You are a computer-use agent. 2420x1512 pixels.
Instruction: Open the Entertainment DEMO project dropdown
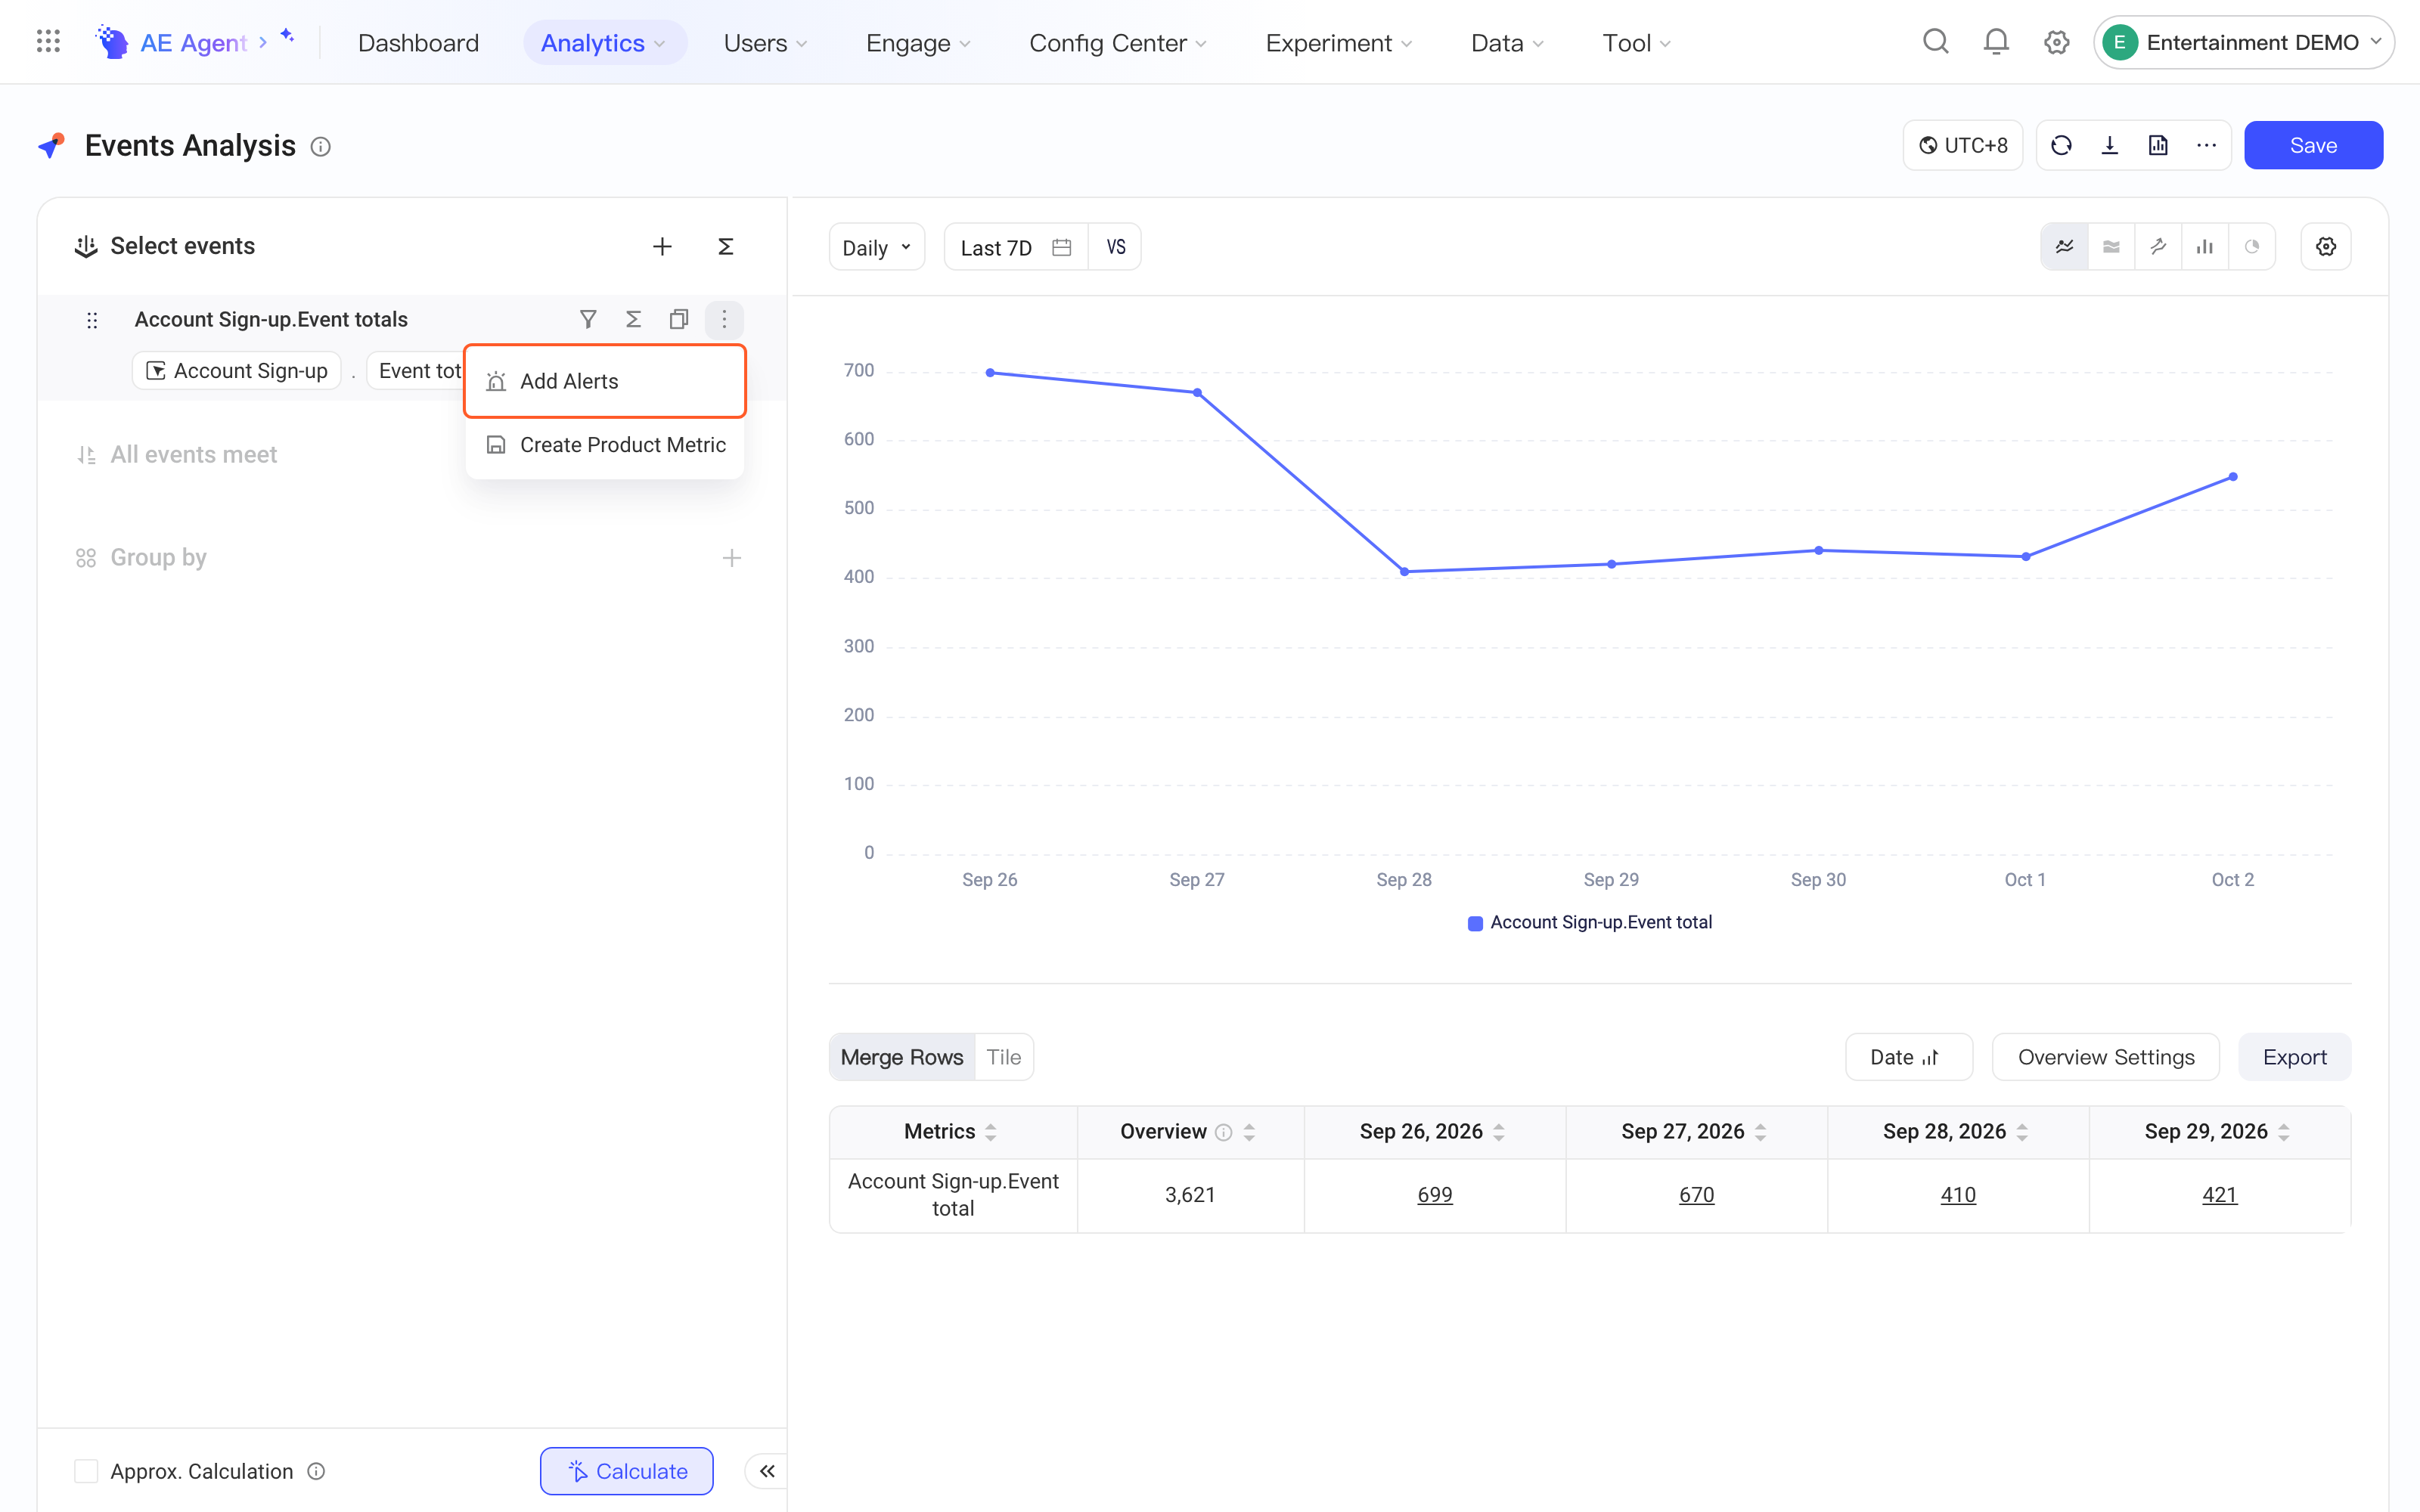(2244, 42)
